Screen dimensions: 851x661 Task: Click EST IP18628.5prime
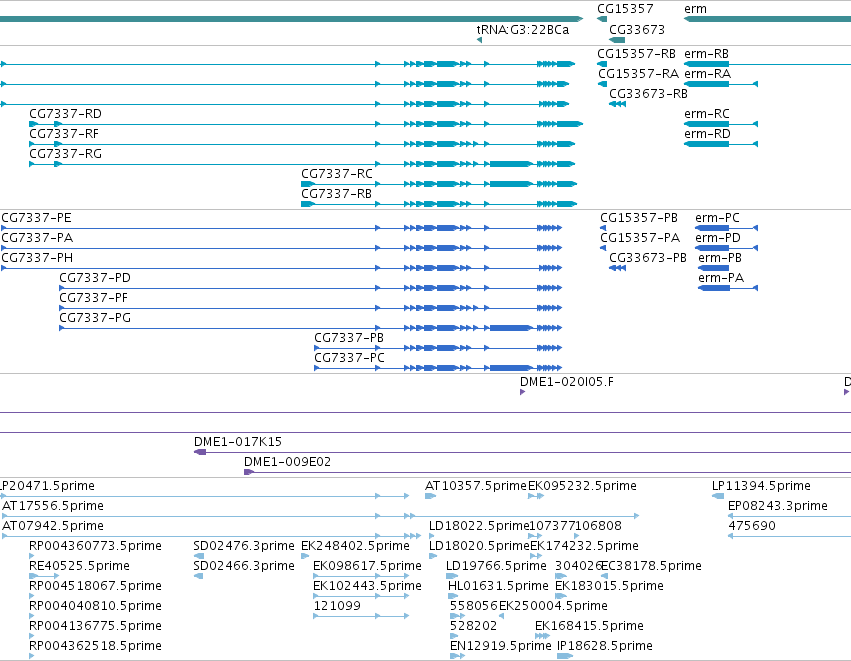coord(605,646)
